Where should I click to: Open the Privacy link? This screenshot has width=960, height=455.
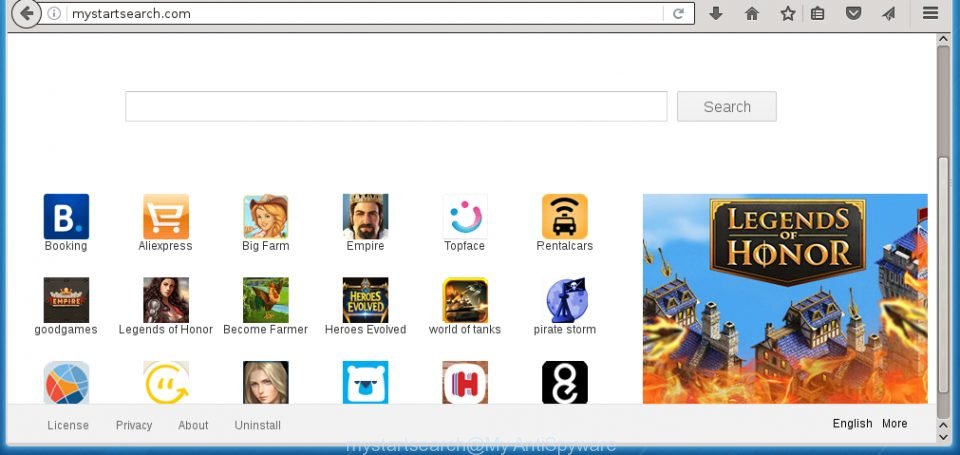point(134,425)
